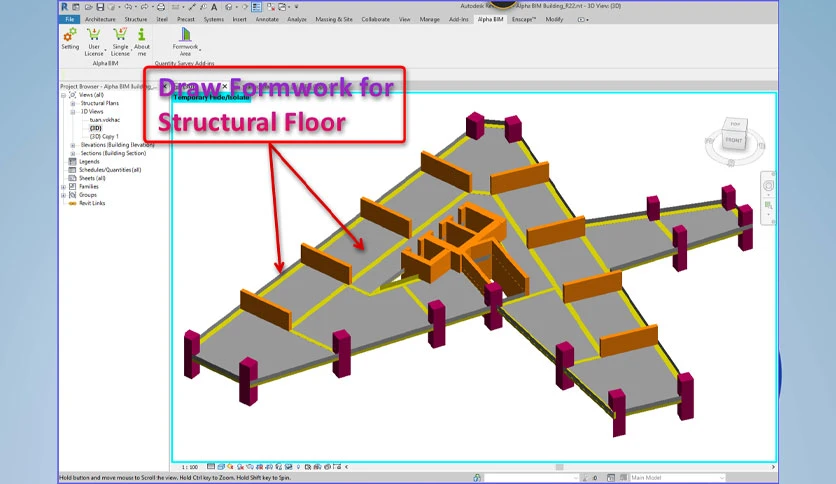Click the 1 : 100 view scale

click(x=189, y=467)
